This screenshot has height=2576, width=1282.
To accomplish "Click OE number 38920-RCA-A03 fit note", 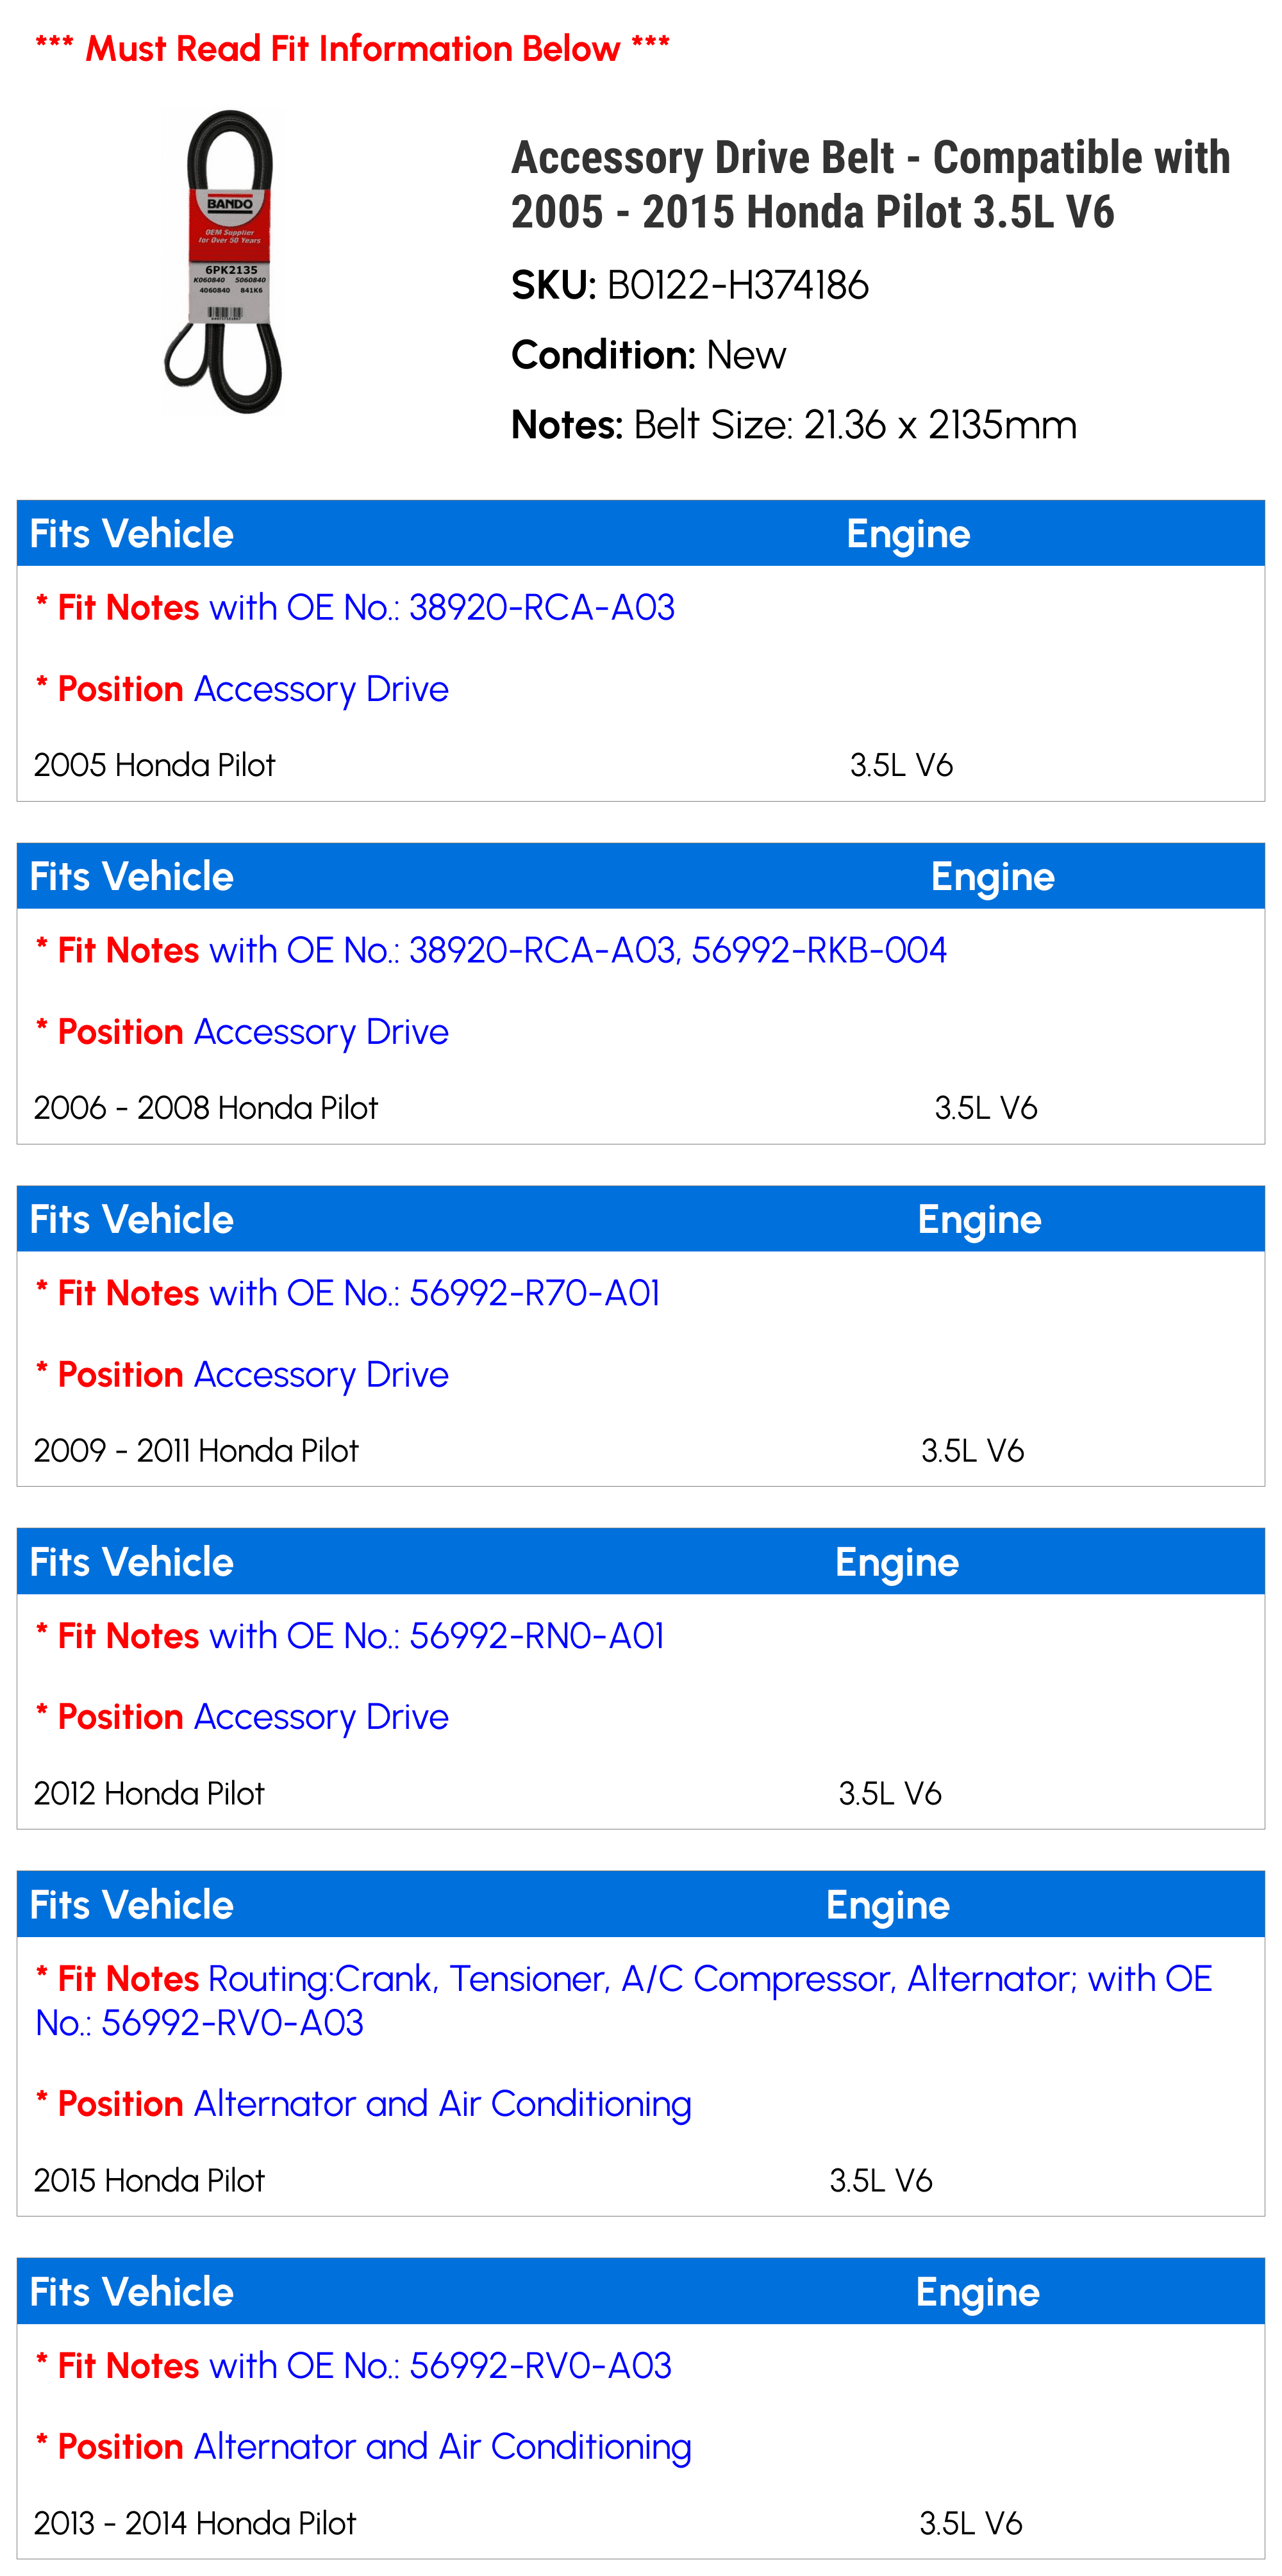I will click(355, 607).
